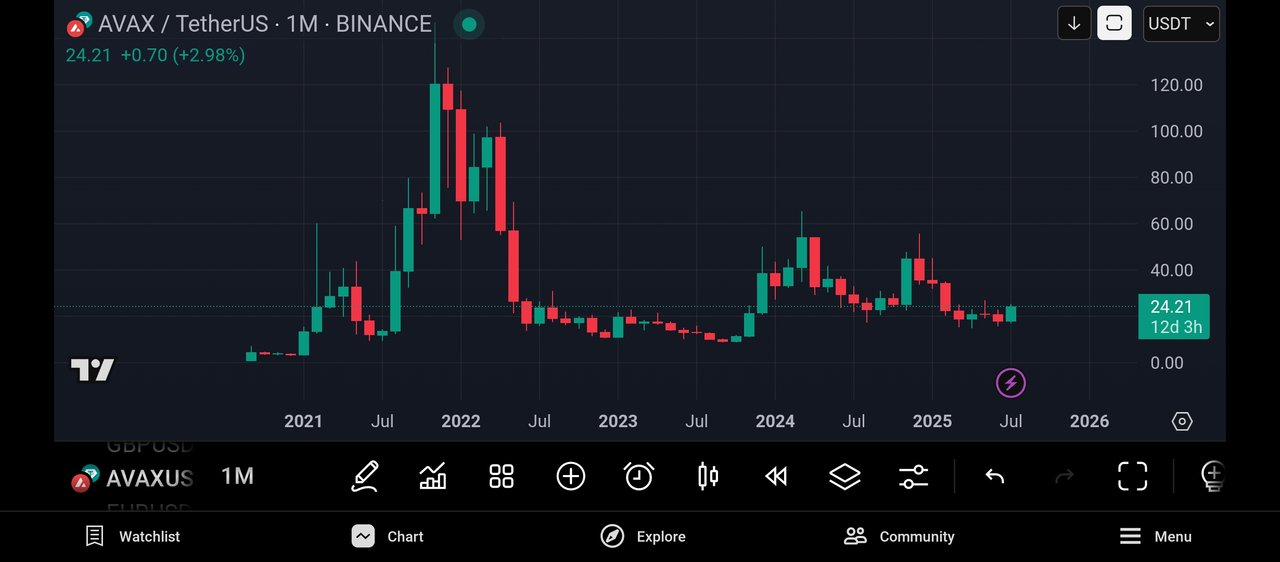Click the purple lightning bolt event marker
1280x562 pixels.
[x=1011, y=383]
